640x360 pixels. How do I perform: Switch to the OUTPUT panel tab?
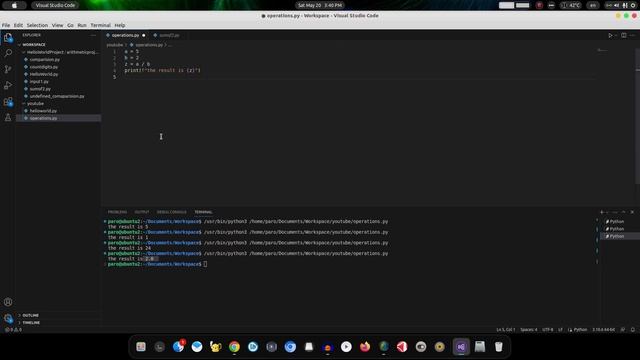(x=142, y=212)
